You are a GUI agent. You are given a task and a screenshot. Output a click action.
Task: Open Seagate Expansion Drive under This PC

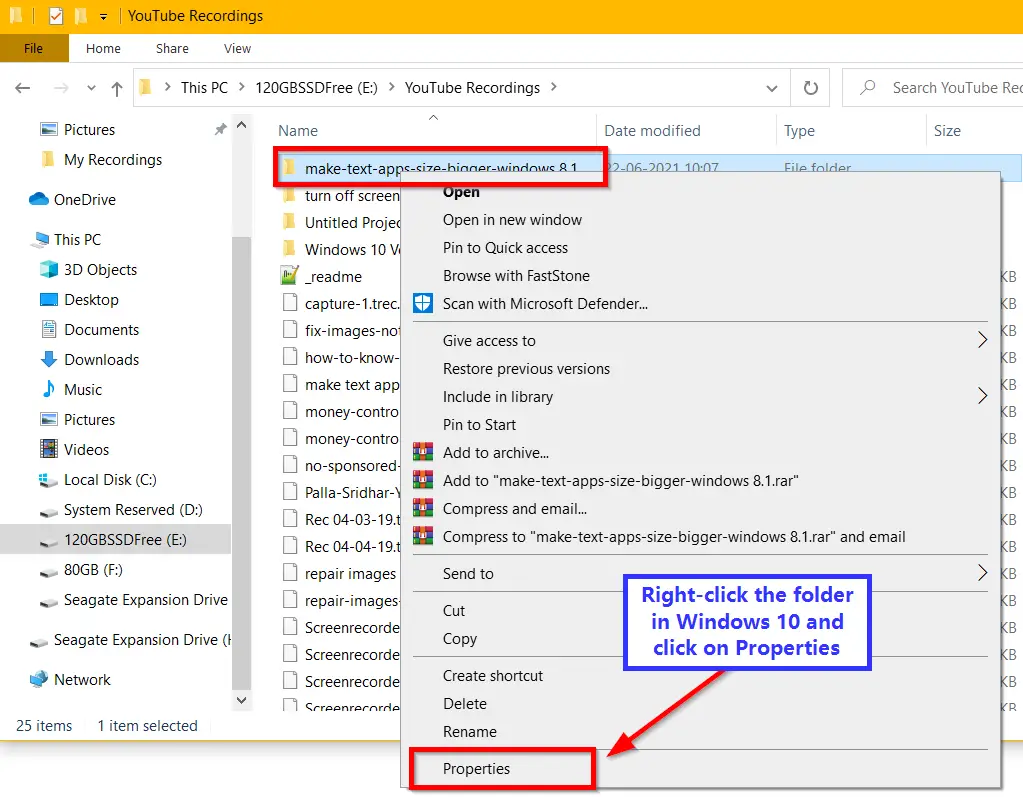click(x=145, y=599)
